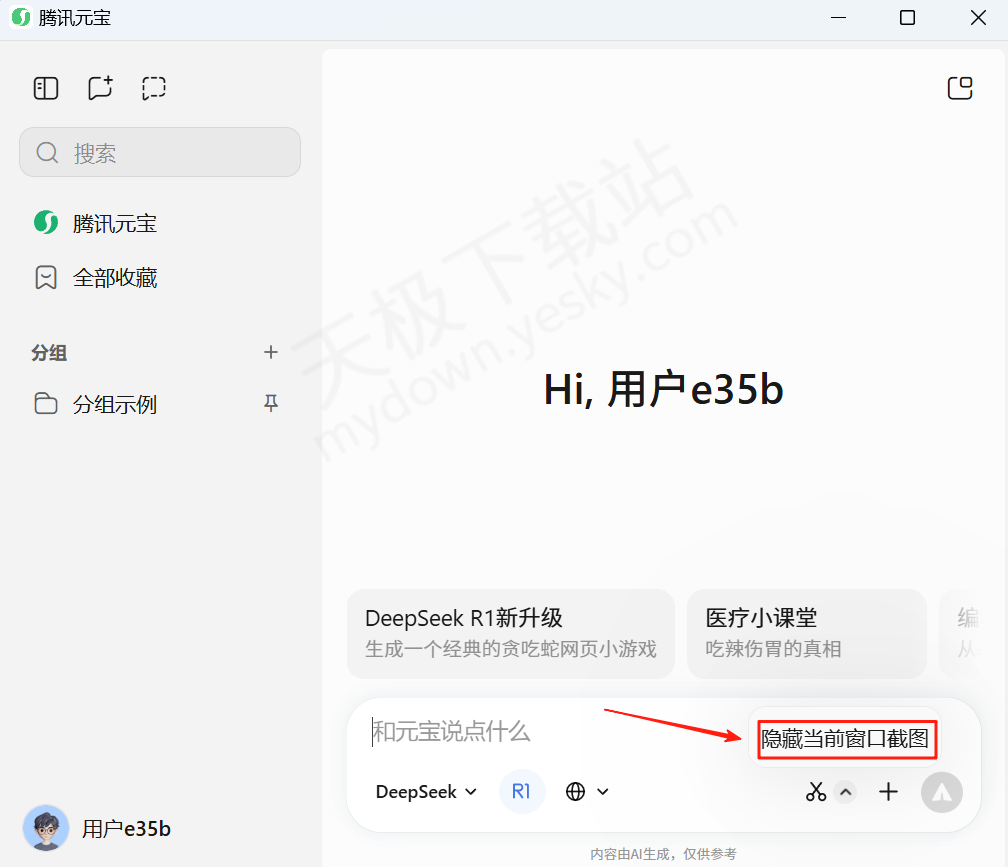Image resolution: width=1008 pixels, height=867 pixels.
Task: Collapse the sidebar panel
Action: pos(45,88)
